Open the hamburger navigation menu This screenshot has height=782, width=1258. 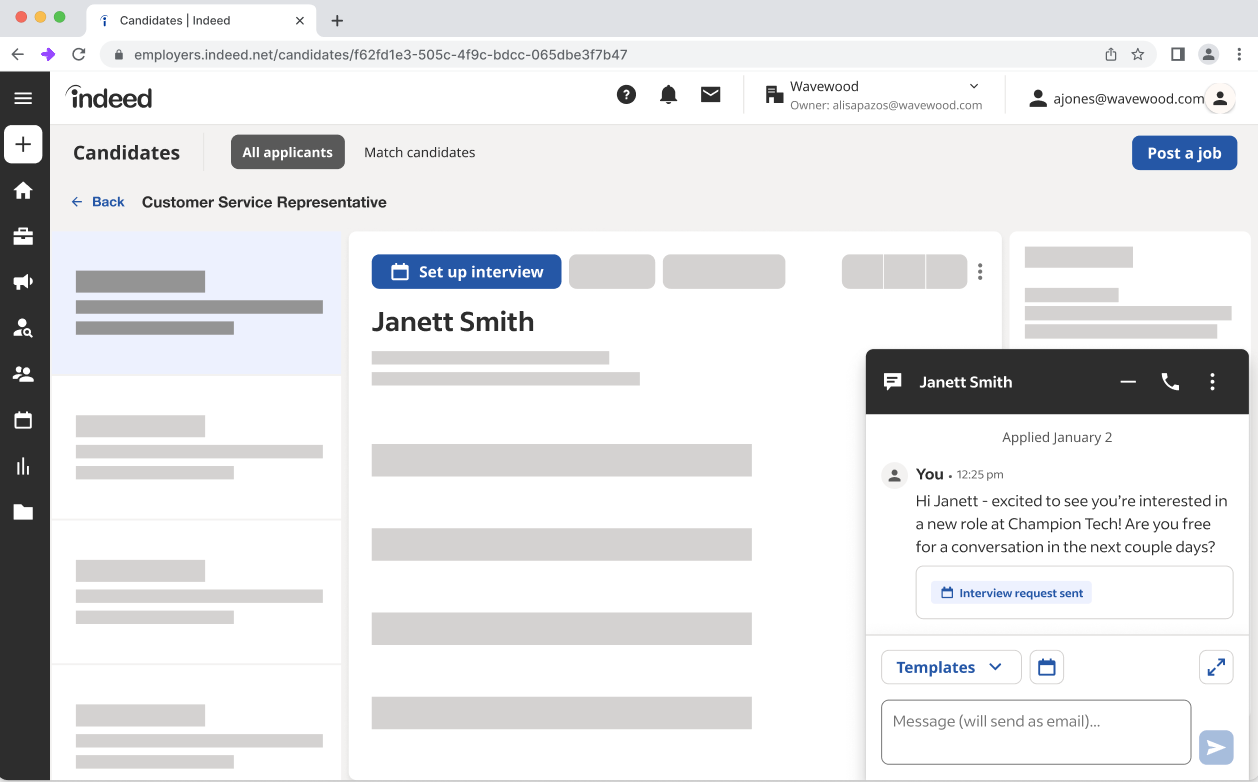click(x=23, y=98)
